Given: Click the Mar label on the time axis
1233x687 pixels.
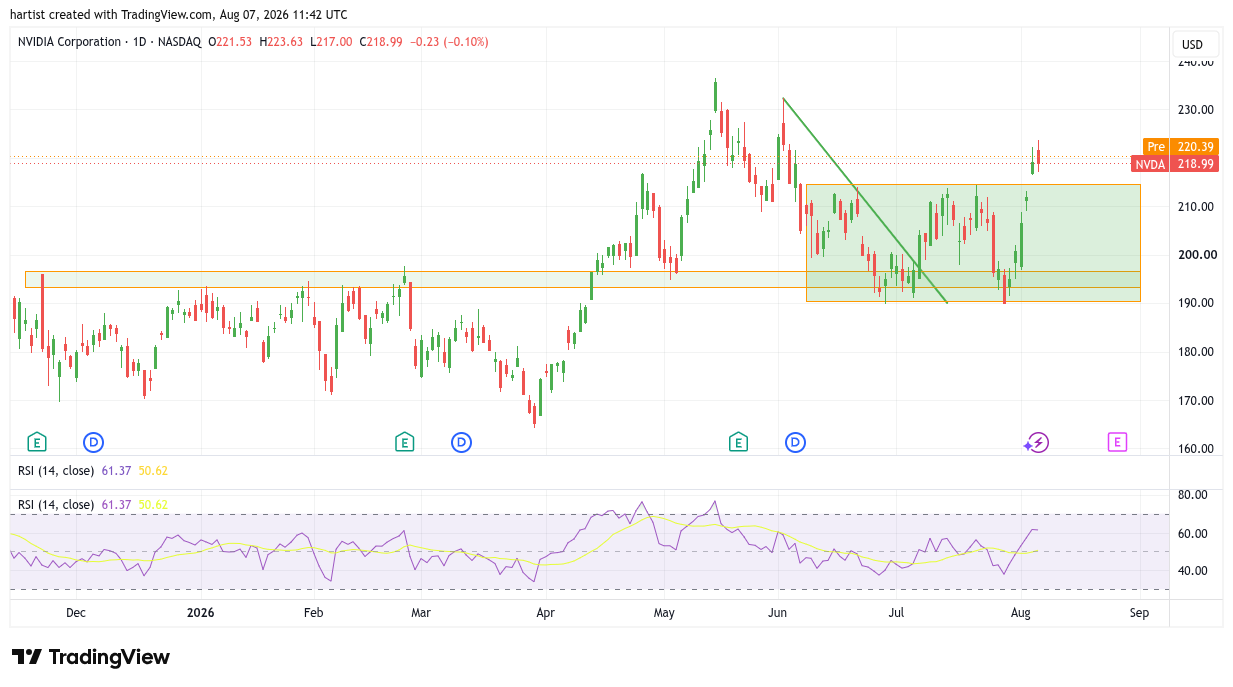Looking at the screenshot, I should coord(421,612).
